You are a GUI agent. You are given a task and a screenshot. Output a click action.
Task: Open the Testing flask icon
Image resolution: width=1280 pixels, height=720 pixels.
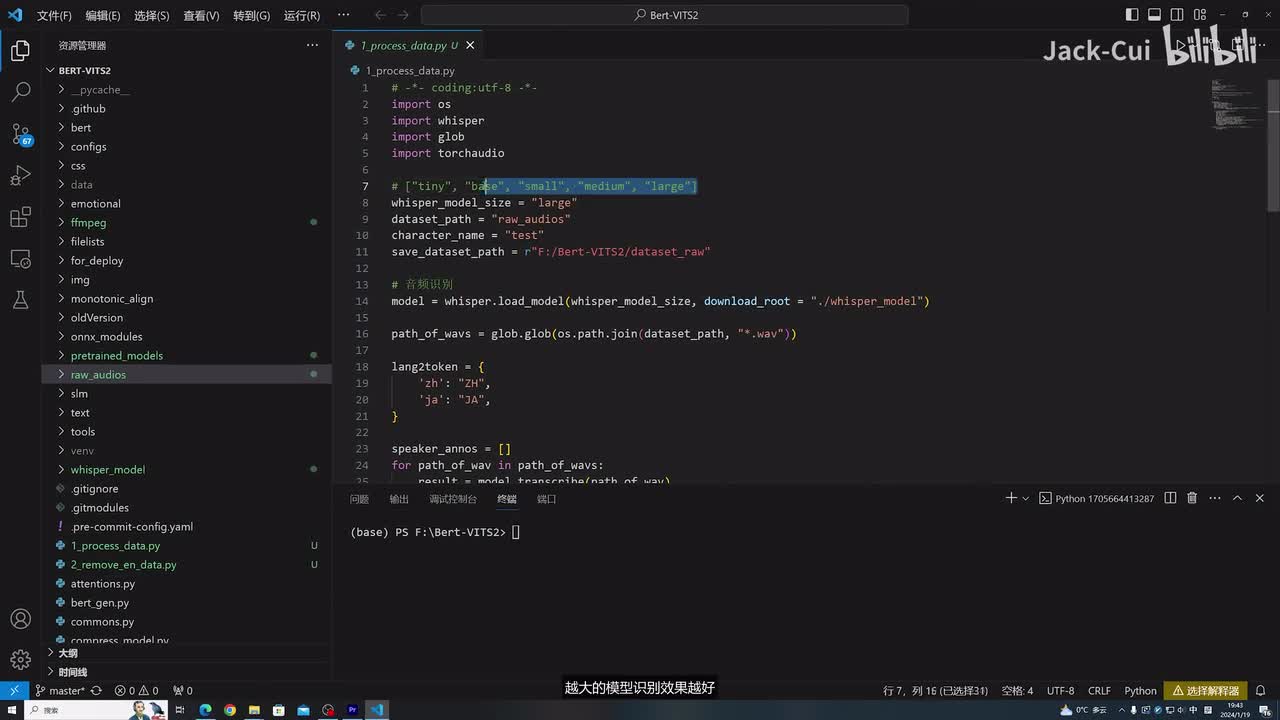(x=20, y=300)
